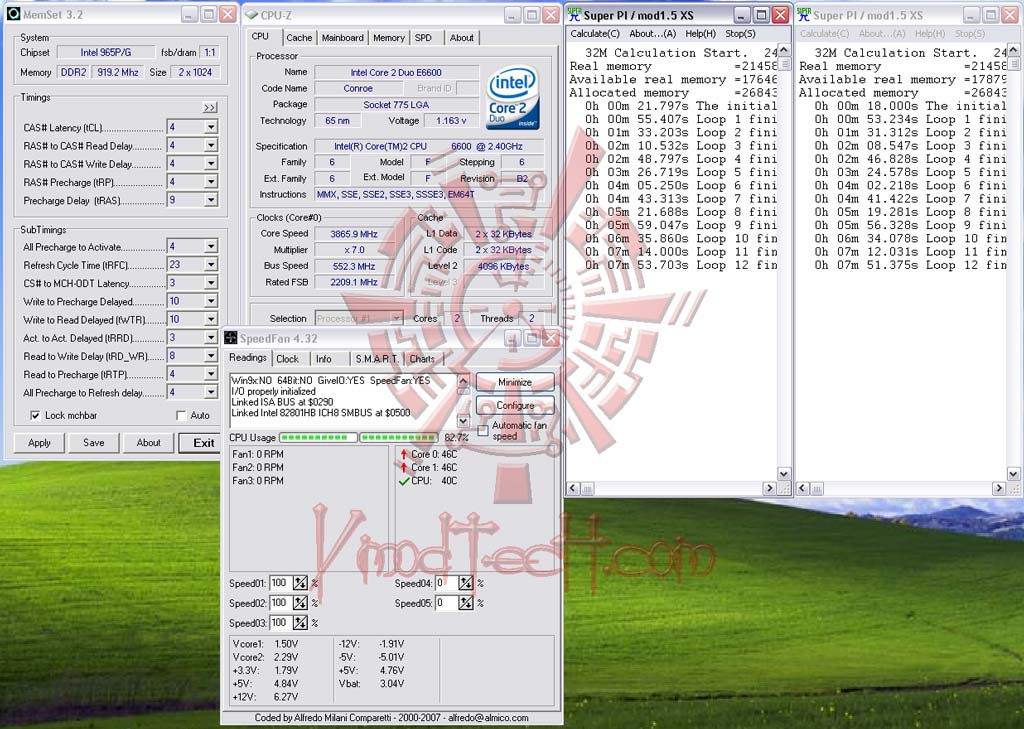
Task: Click the second CPU Usage progress bar
Action: coord(398,437)
